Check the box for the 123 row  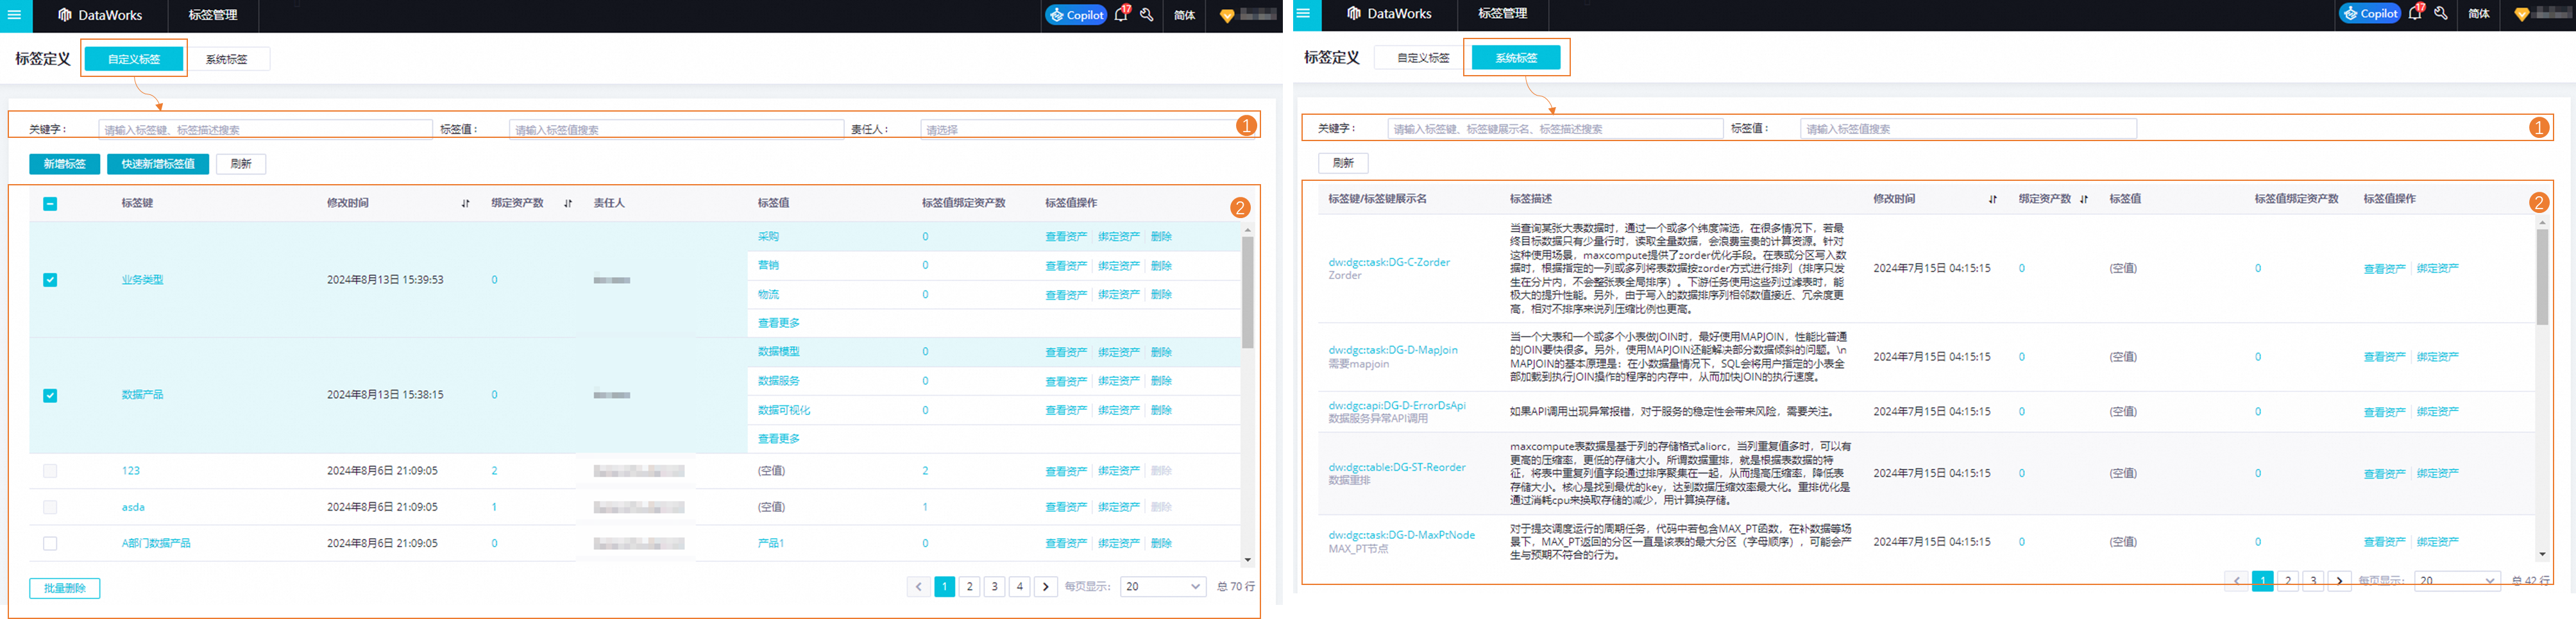pyautogui.click(x=50, y=471)
